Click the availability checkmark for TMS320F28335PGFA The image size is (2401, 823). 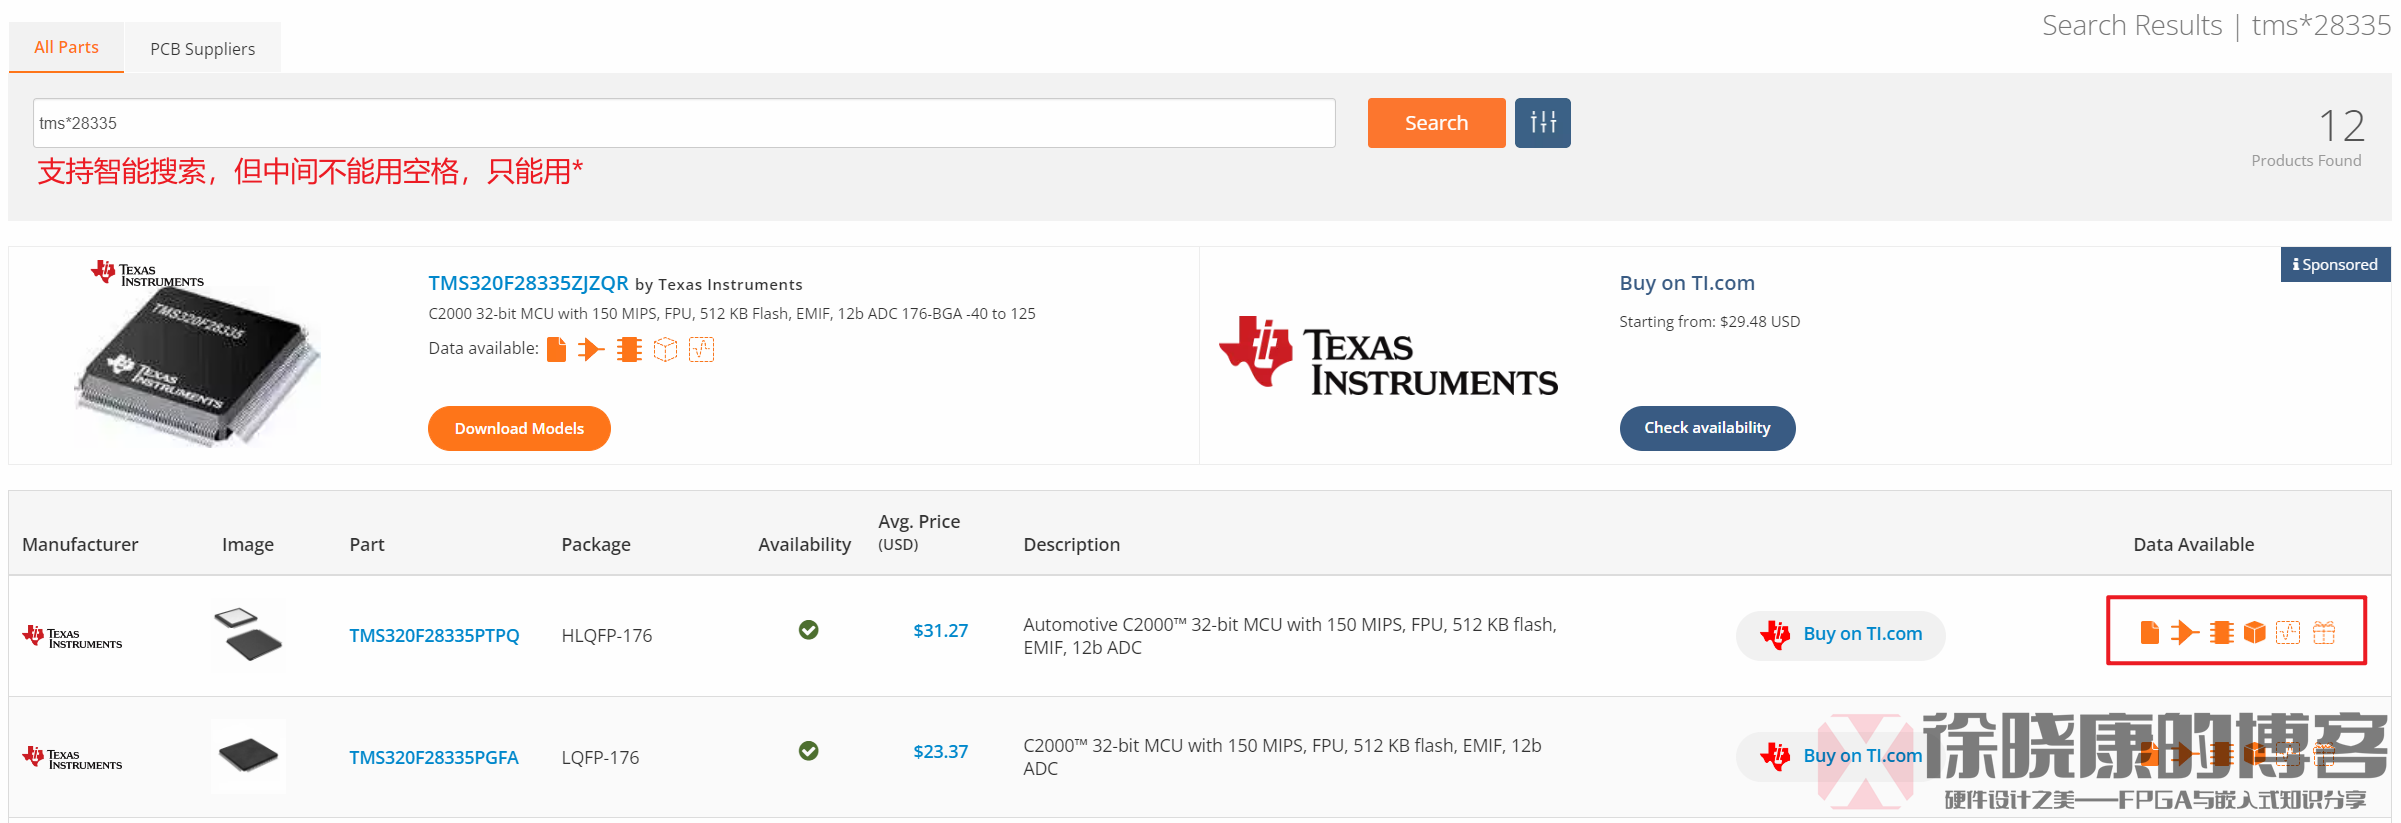tap(809, 751)
